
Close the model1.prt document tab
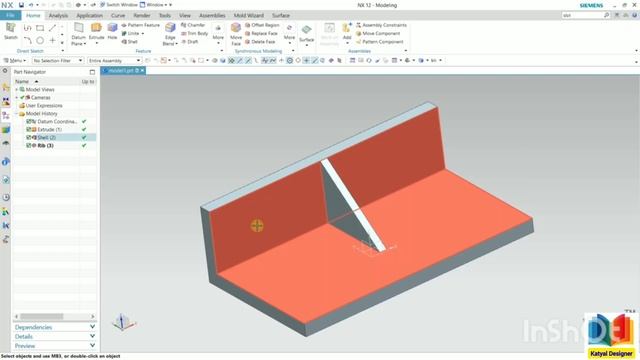[142, 71]
